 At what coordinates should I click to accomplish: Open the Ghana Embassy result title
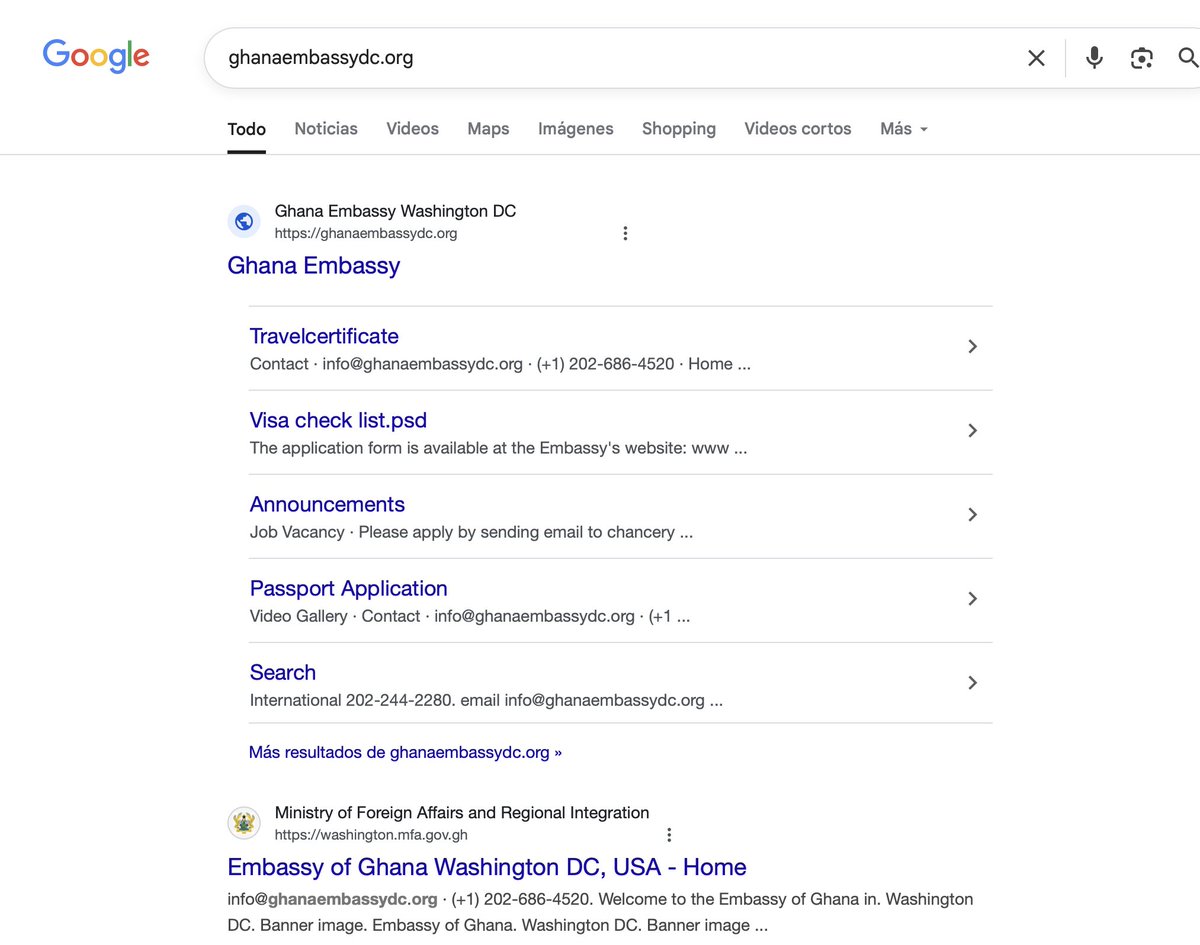pyautogui.click(x=314, y=266)
